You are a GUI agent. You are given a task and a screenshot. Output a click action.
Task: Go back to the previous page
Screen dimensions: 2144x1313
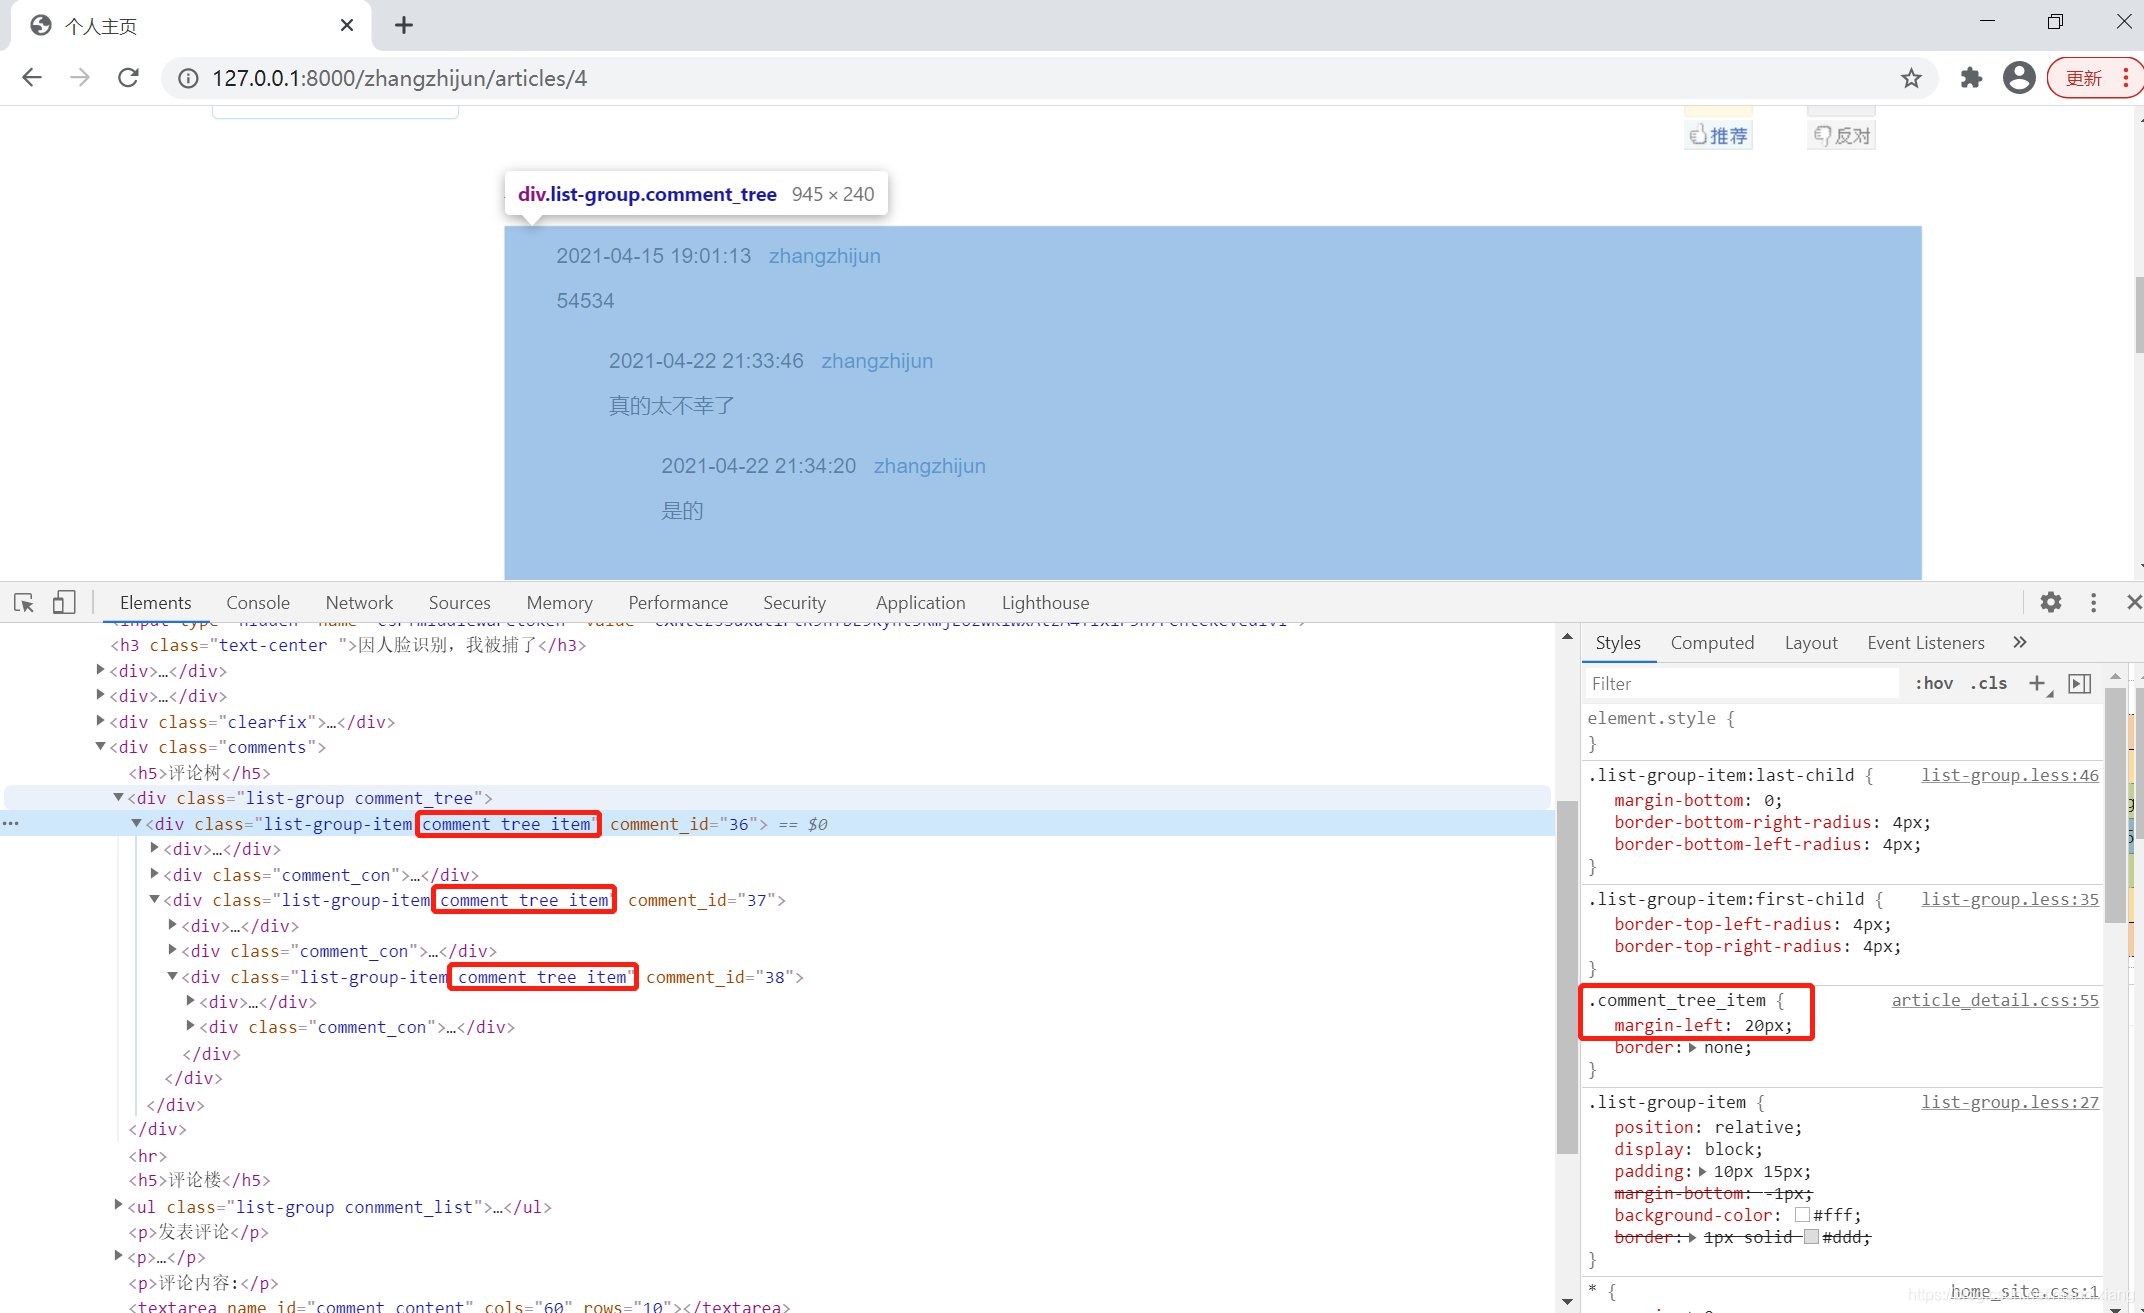[32, 78]
